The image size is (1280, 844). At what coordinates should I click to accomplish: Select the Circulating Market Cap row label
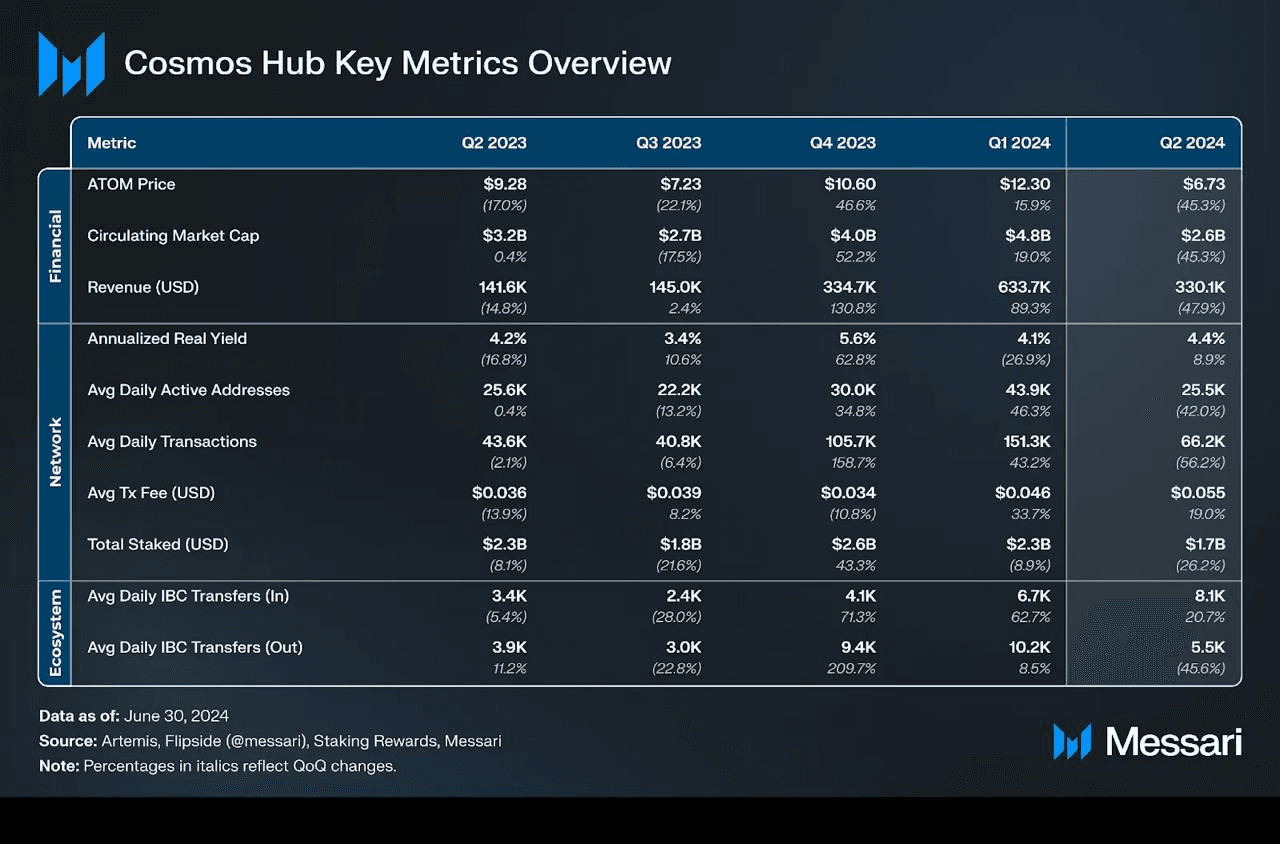pyautogui.click(x=173, y=236)
